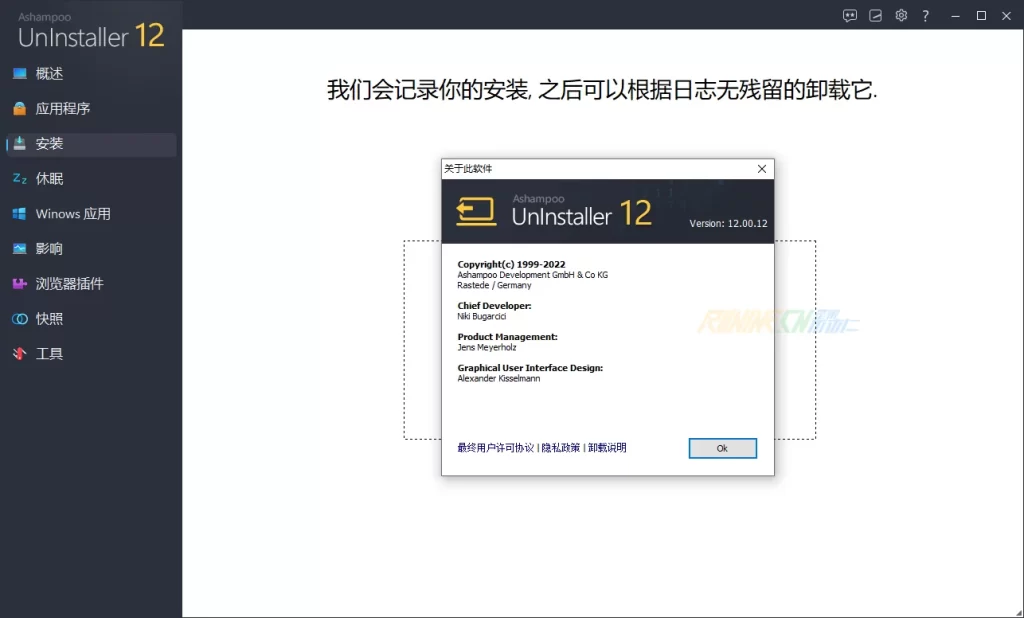
Task: Open 快照 snapshots in the sidebar
Action: (49, 319)
